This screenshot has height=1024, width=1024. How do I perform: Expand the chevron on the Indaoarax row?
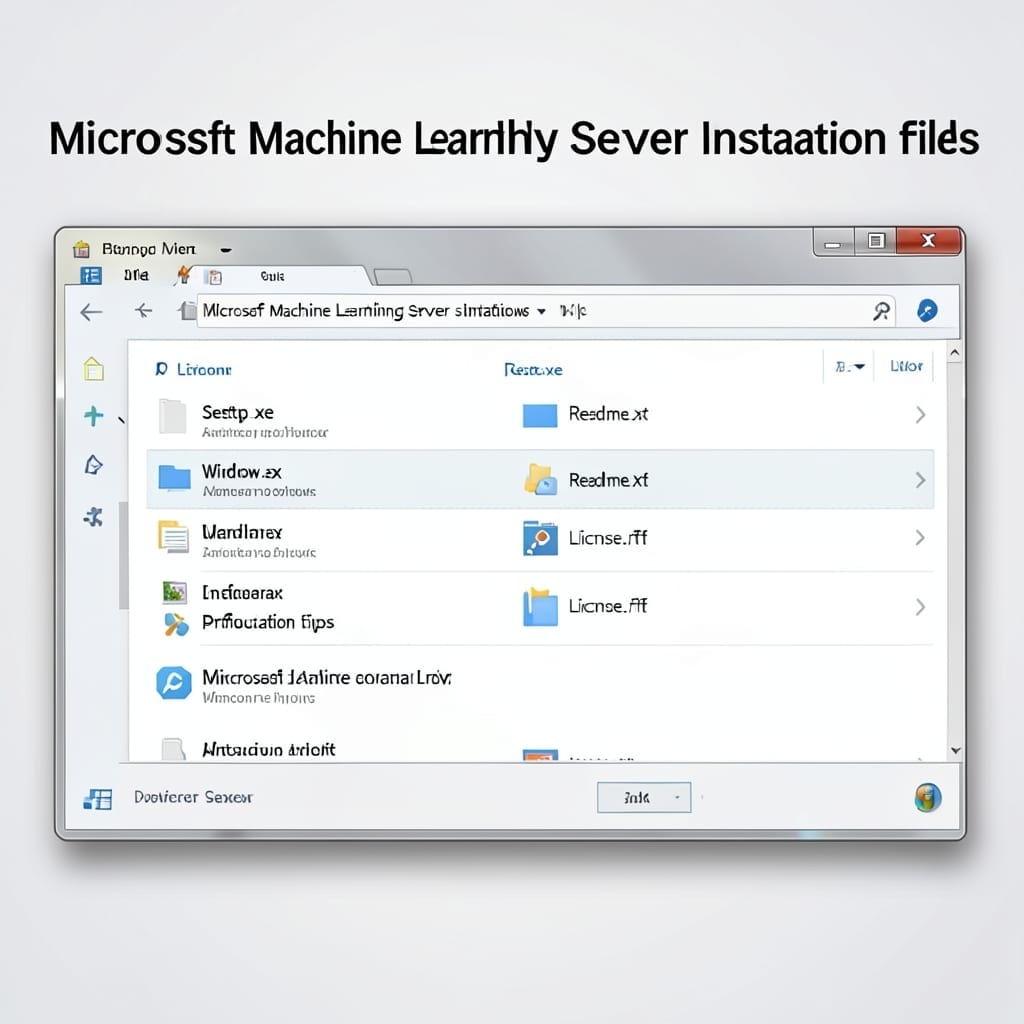tap(920, 607)
